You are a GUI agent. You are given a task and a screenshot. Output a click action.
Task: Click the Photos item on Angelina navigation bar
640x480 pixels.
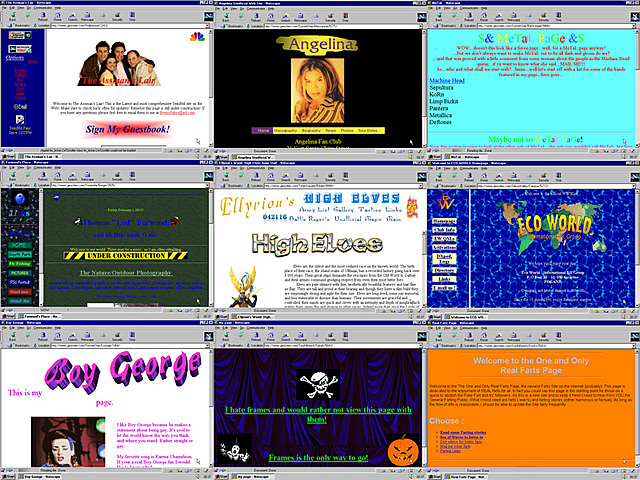[x=347, y=131]
